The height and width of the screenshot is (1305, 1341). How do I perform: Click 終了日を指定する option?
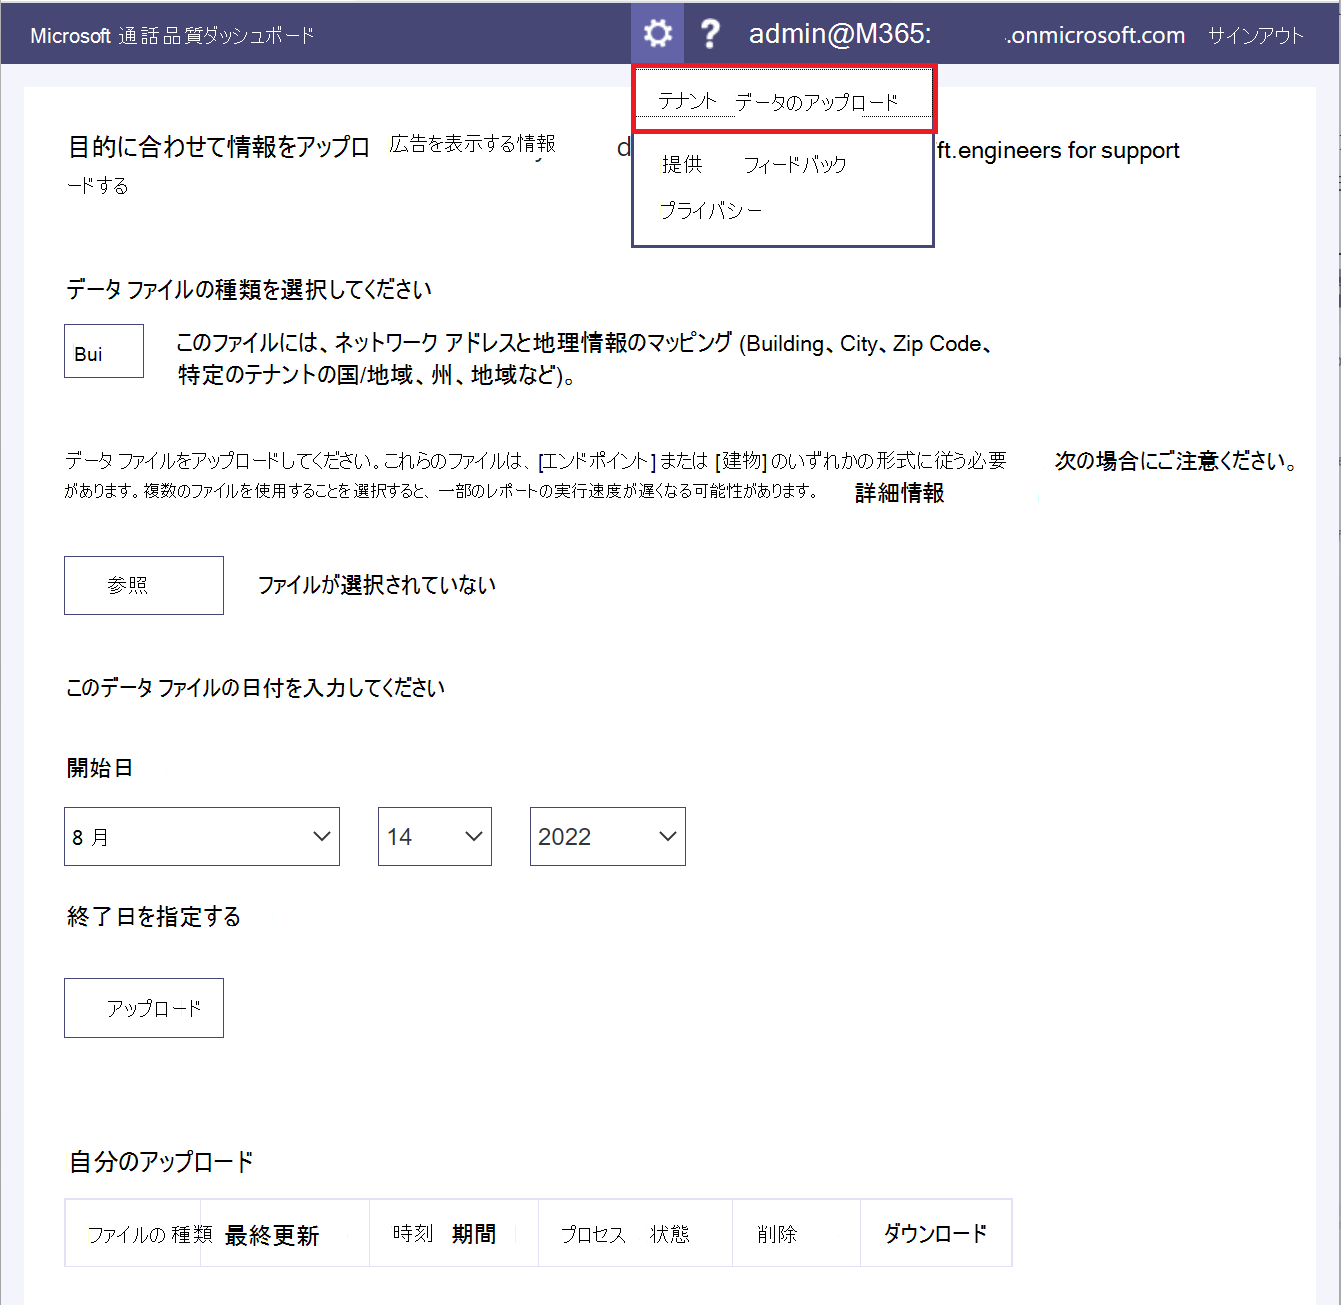click(x=154, y=916)
